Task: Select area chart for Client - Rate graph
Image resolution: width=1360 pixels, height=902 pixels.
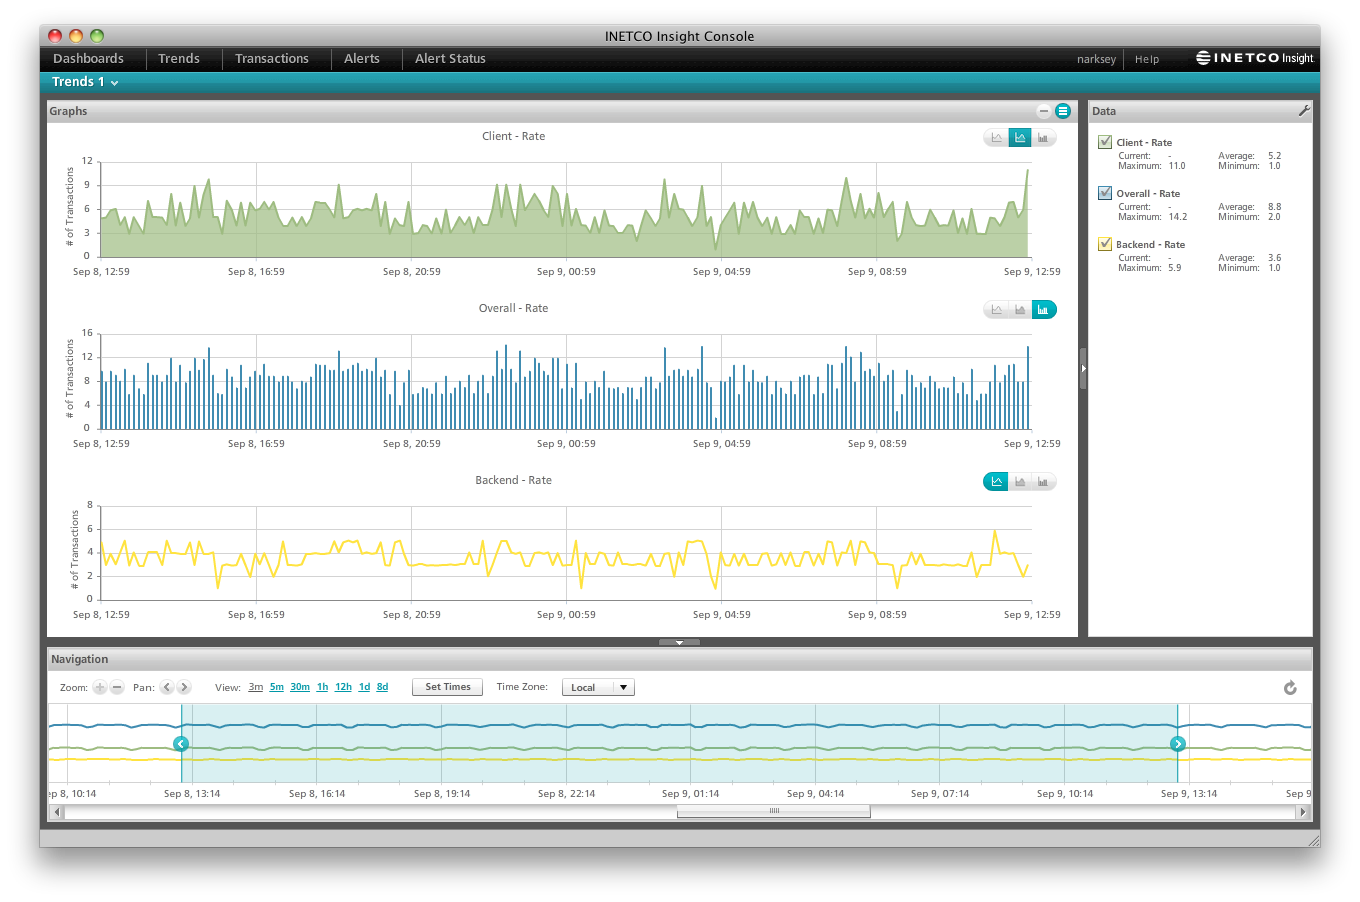Action: [x=1020, y=138]
